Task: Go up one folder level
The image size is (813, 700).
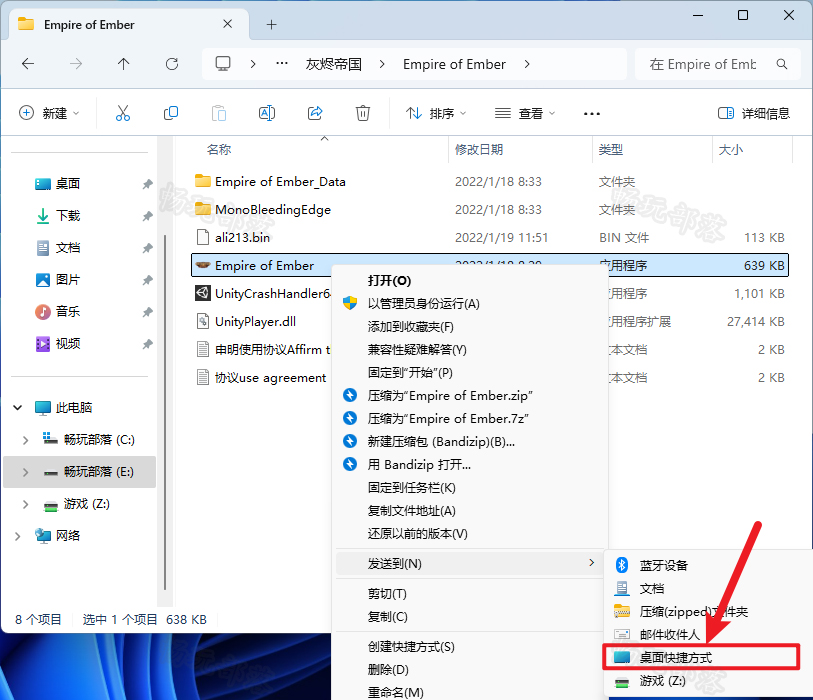Action: [x=123, y=64]
